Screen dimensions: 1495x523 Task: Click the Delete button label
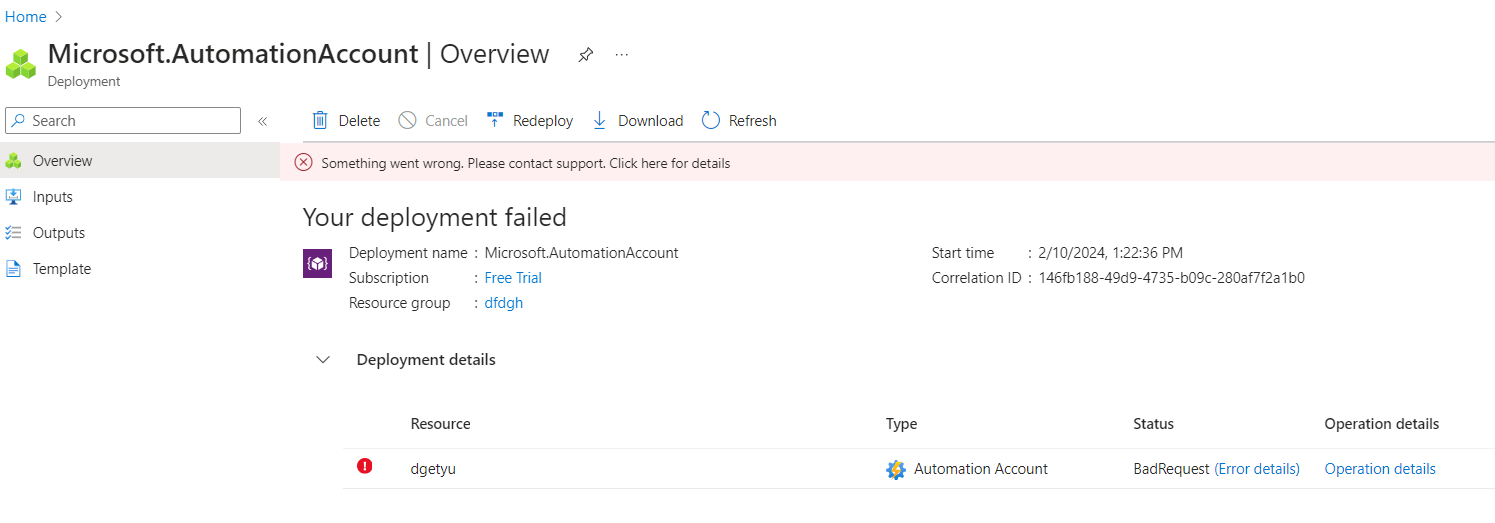359,121
